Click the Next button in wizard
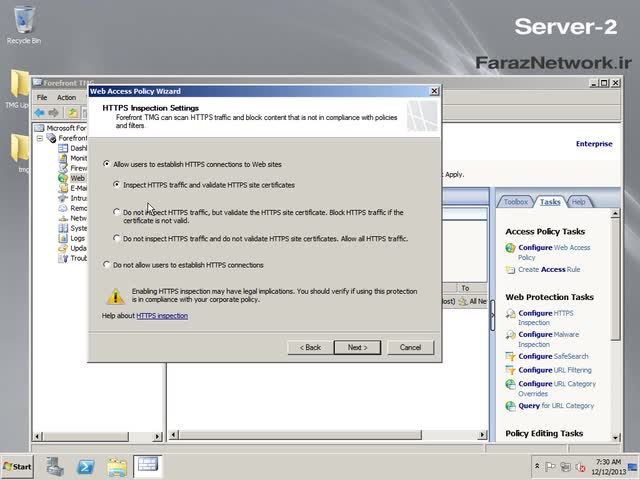 (357, 347)
